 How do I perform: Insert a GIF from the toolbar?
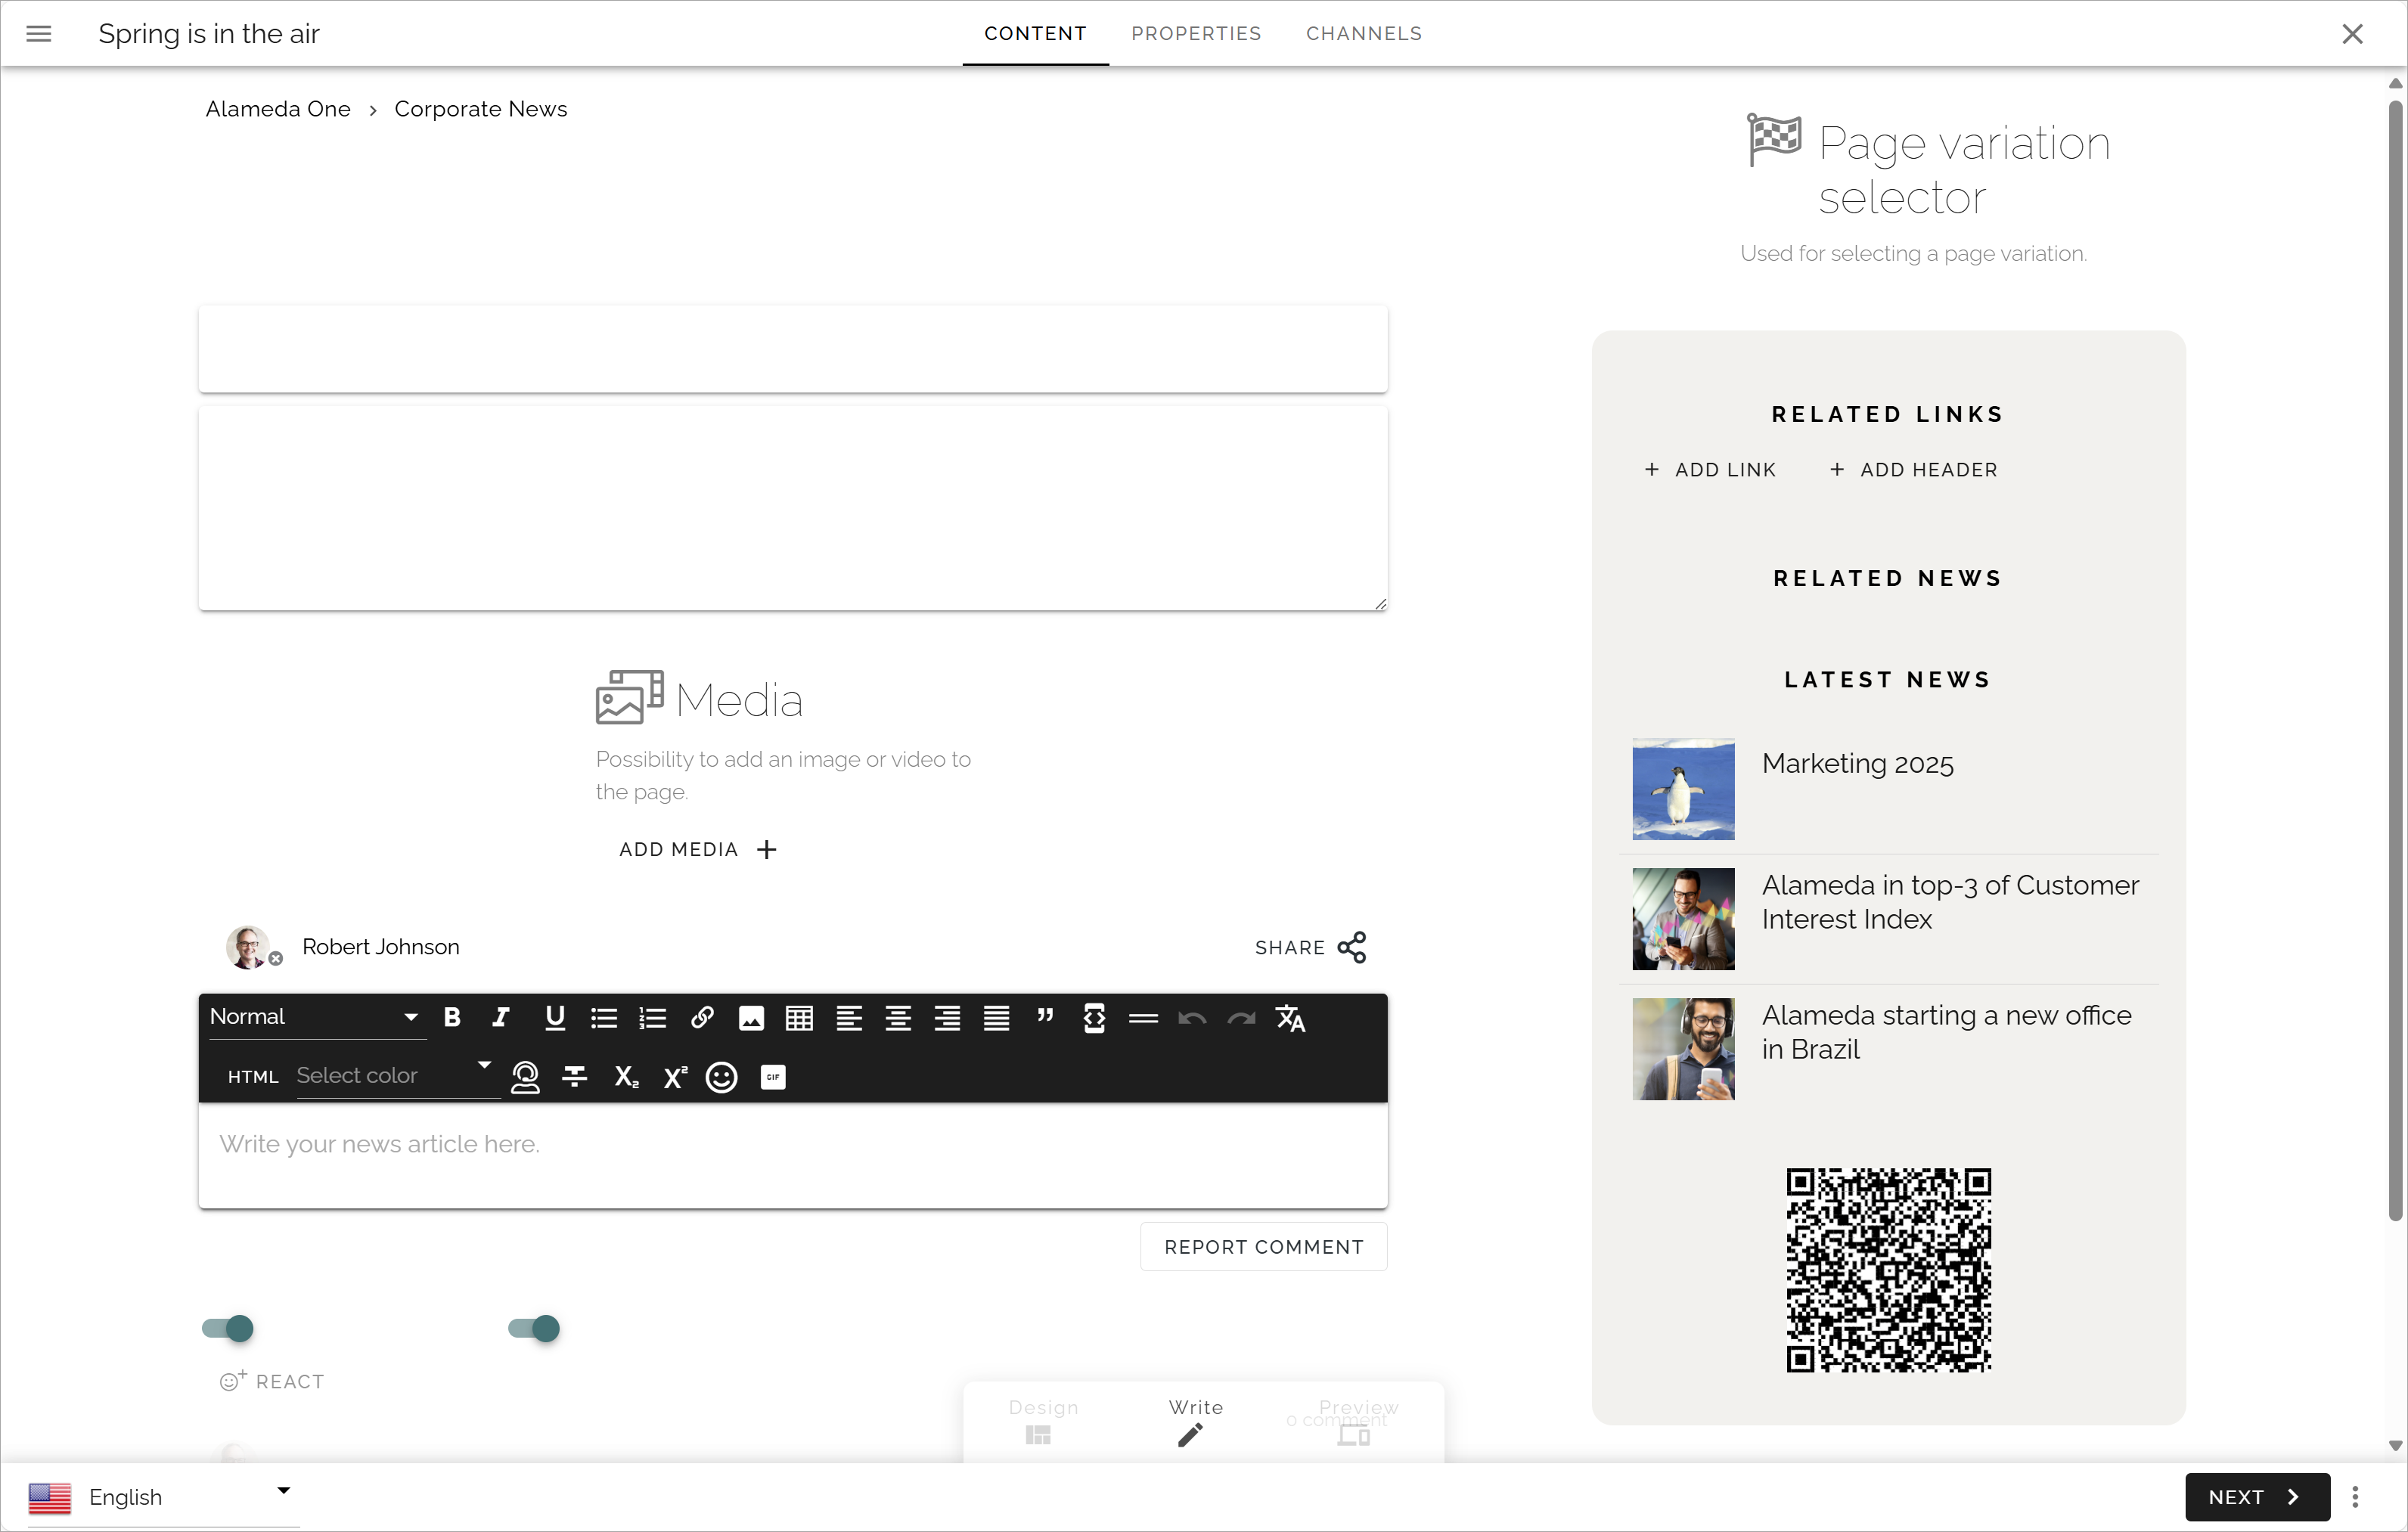coord(773,1077)
